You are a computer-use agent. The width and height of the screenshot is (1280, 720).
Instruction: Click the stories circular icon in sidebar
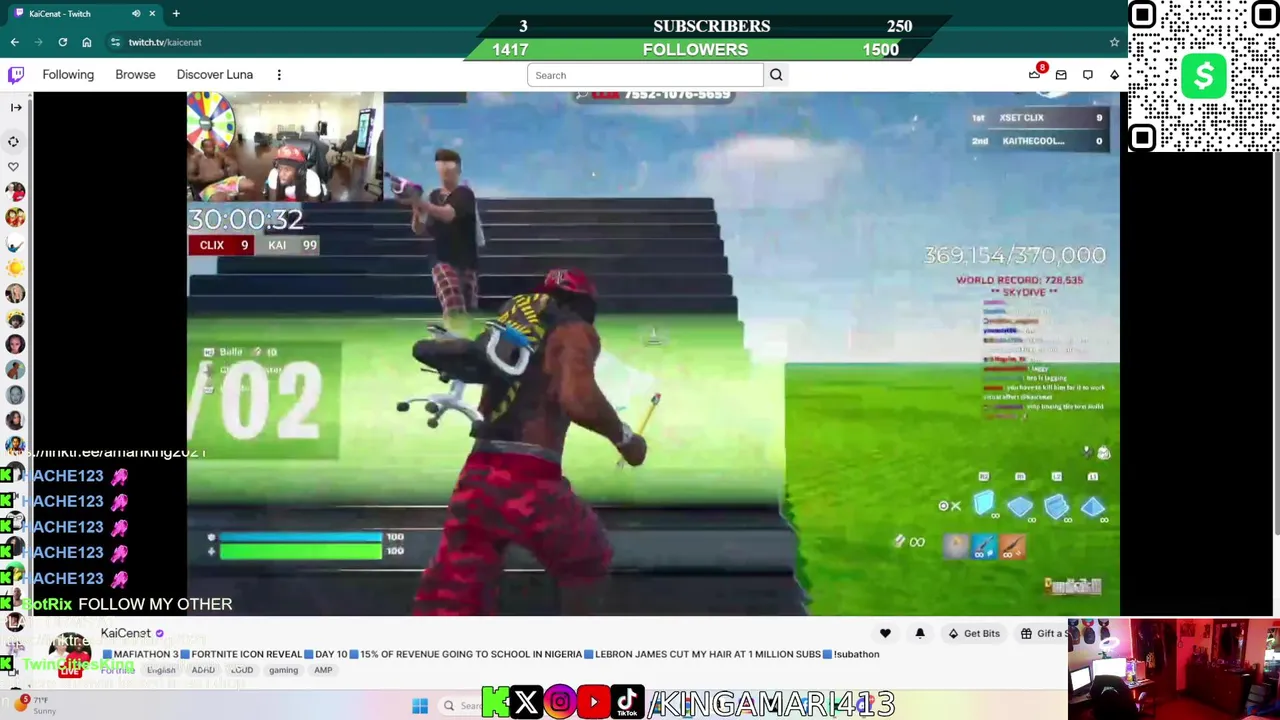click(x=14, y=141)
